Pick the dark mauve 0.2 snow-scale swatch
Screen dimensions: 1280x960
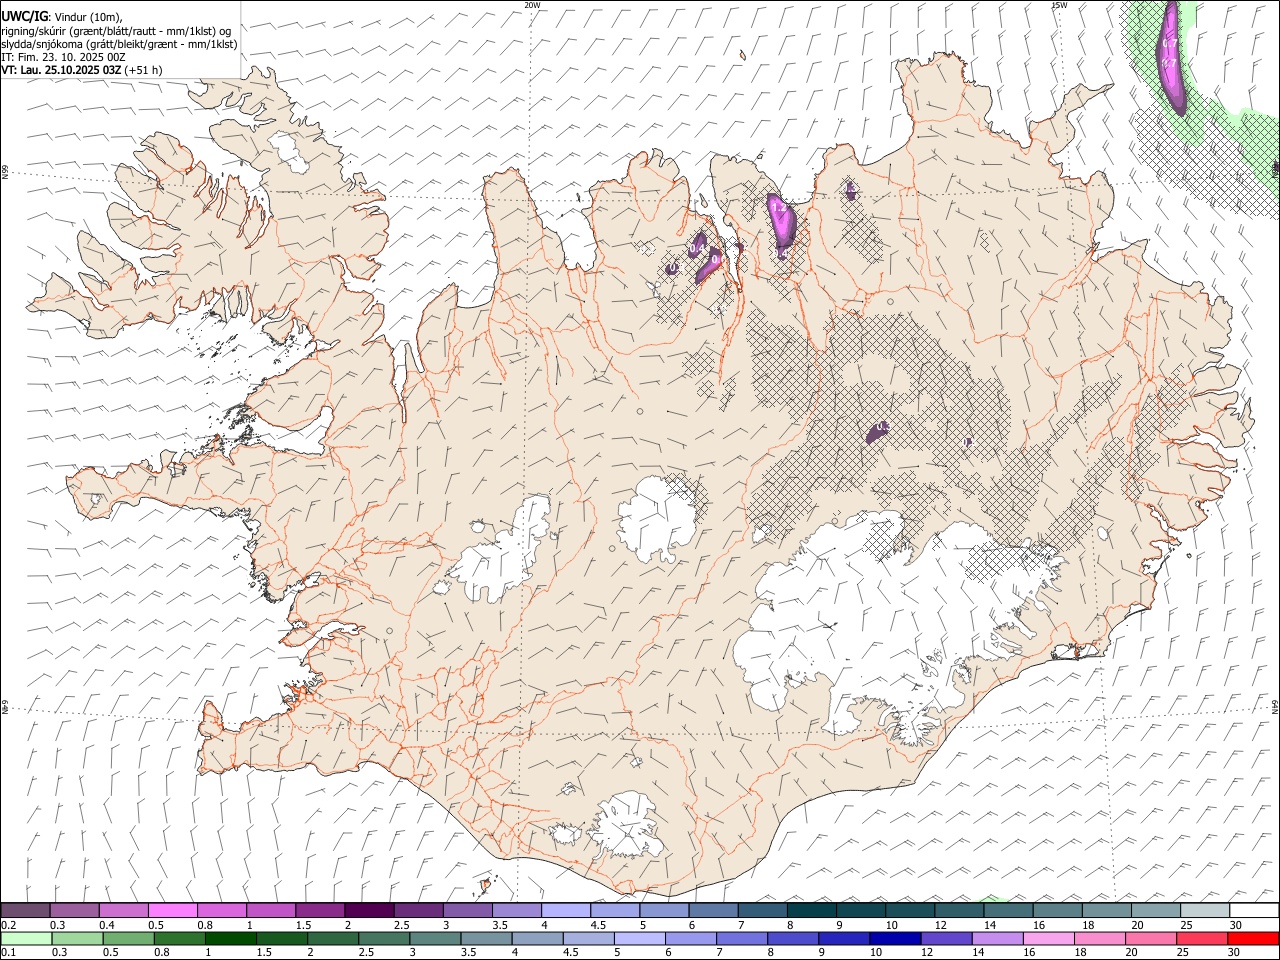tap(25, 911)
